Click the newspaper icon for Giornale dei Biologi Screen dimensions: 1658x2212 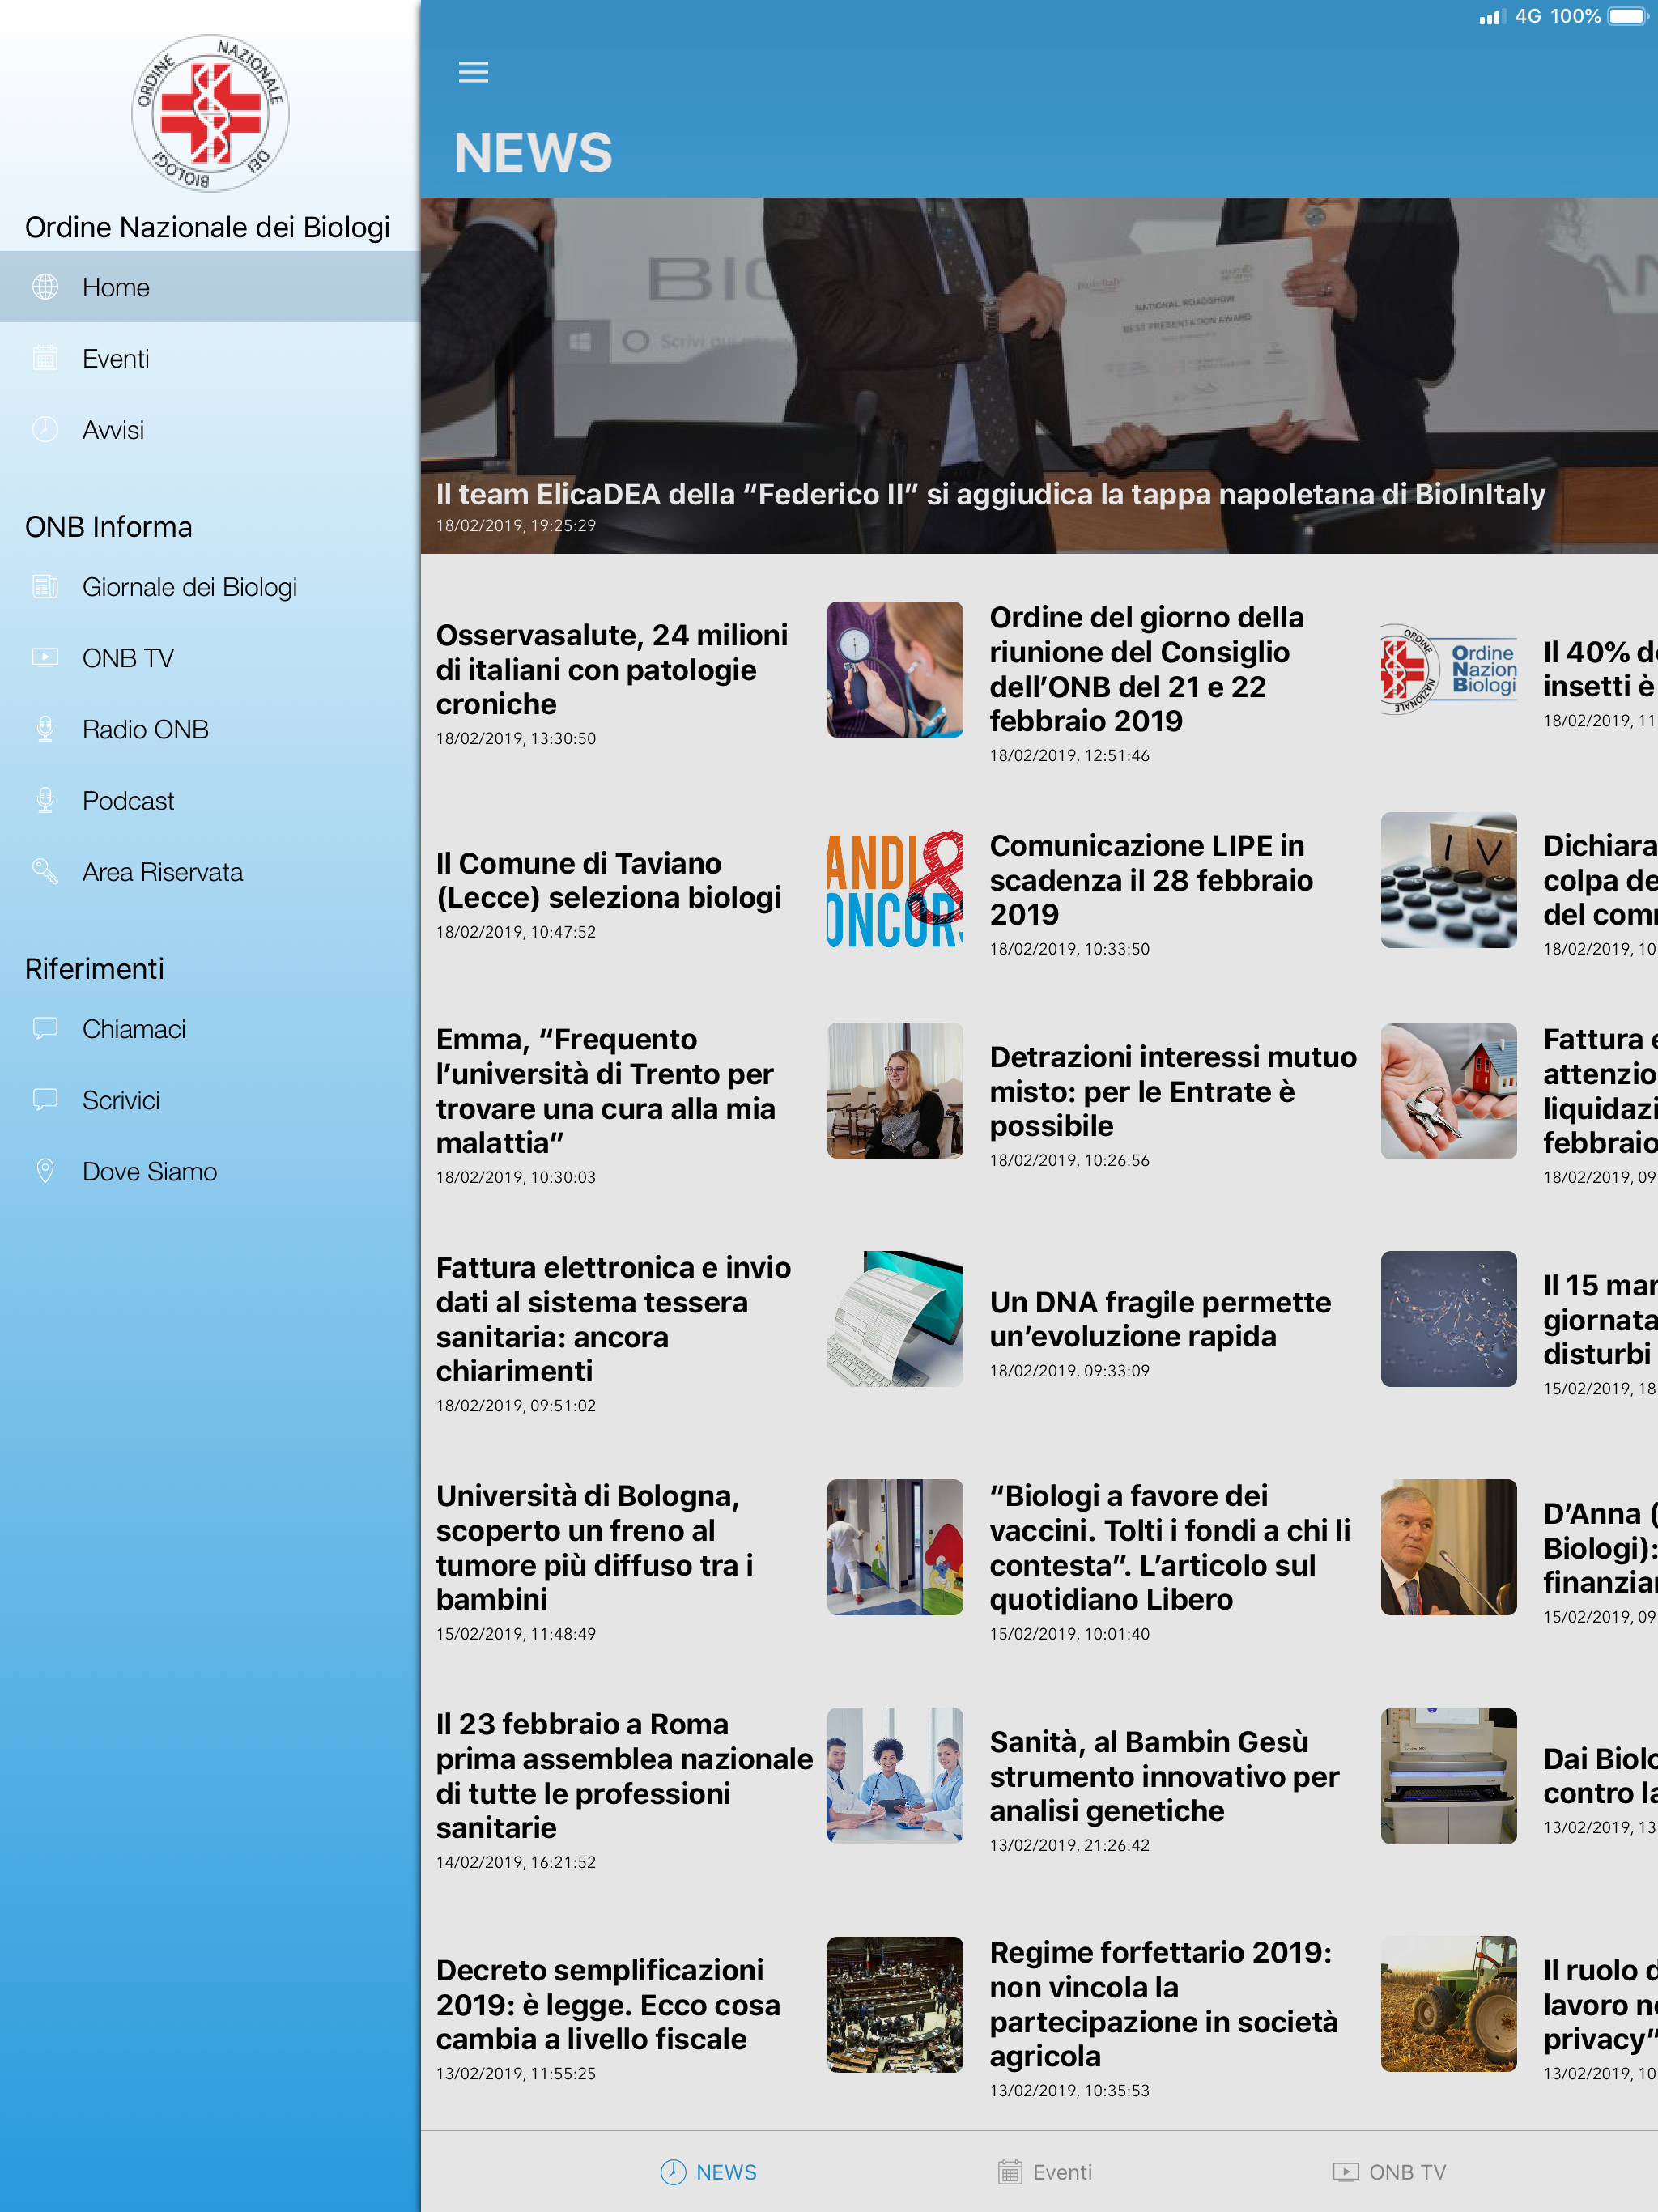(x=45, y=587)
